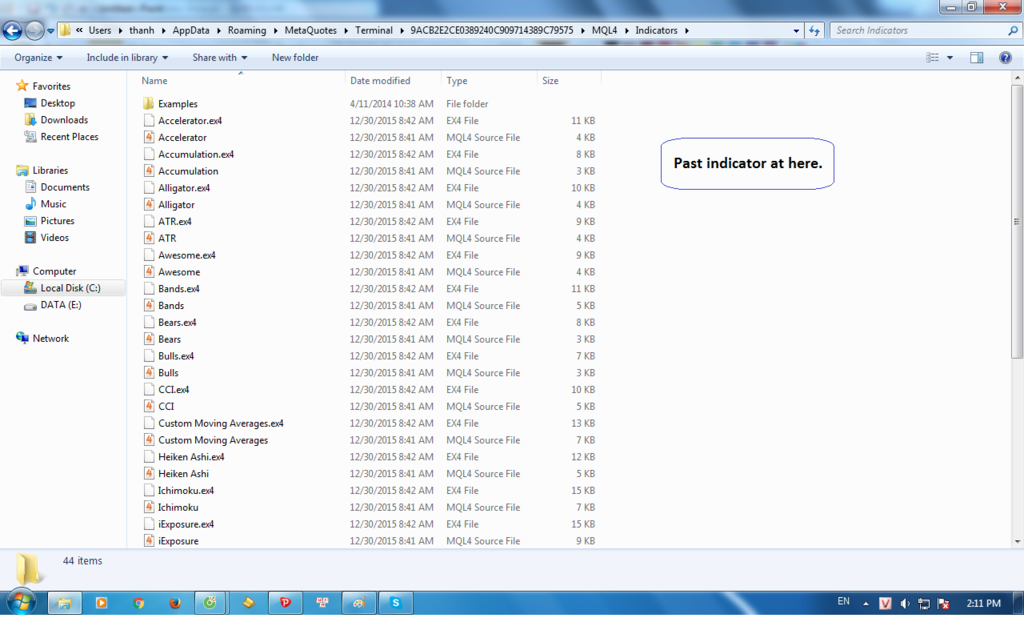The height and width of the screenshot is (618, 1024).
Task: Select the Examples folder icon
Action: [x=149, y=104]
